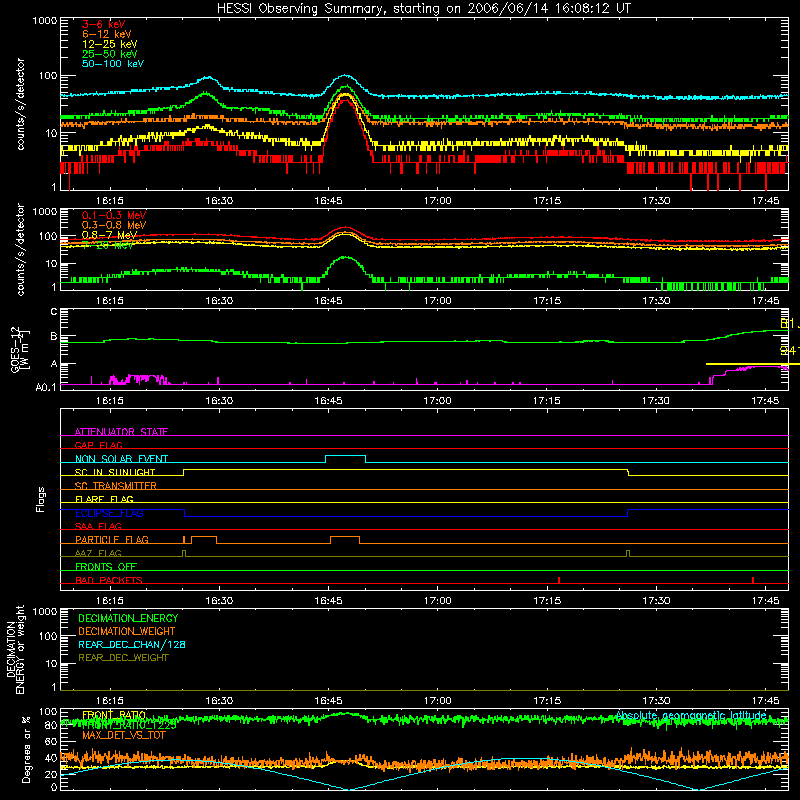Click the BAD_PACKETS flag label
This screenshot has width=800, height=800.
[x=109, y=580]
